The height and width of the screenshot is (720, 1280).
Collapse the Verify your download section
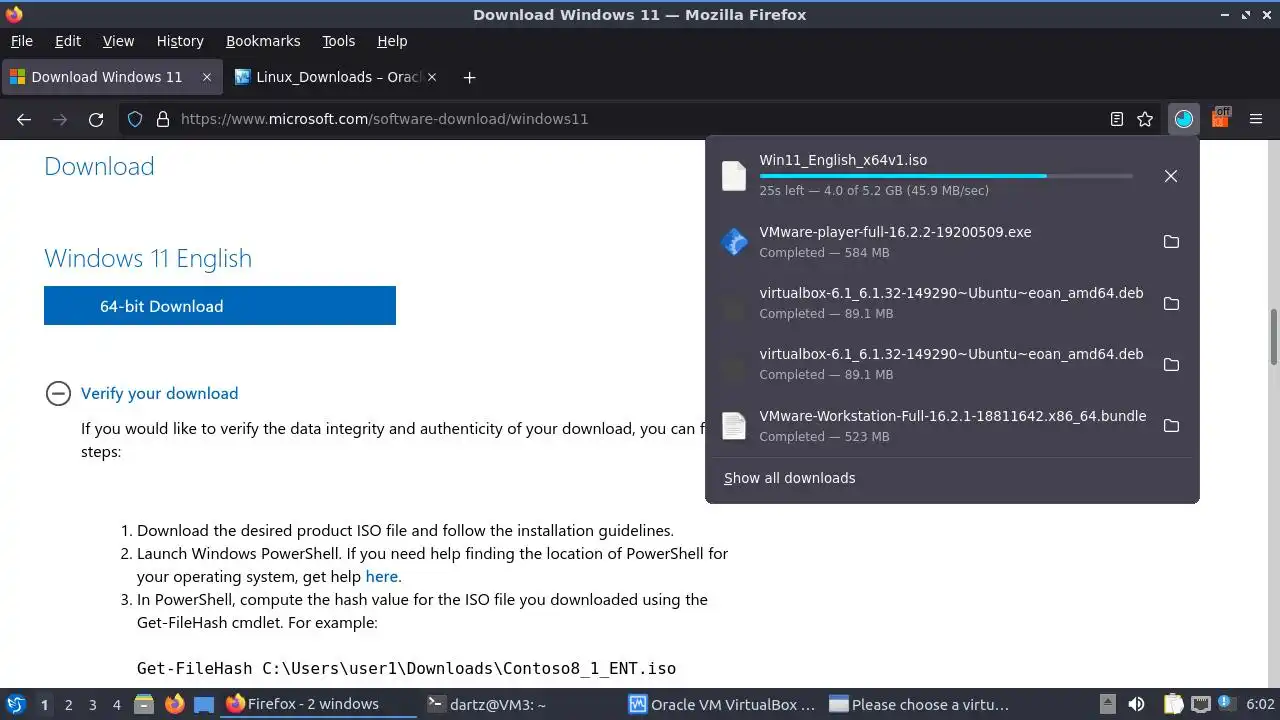tap(58, 393)
